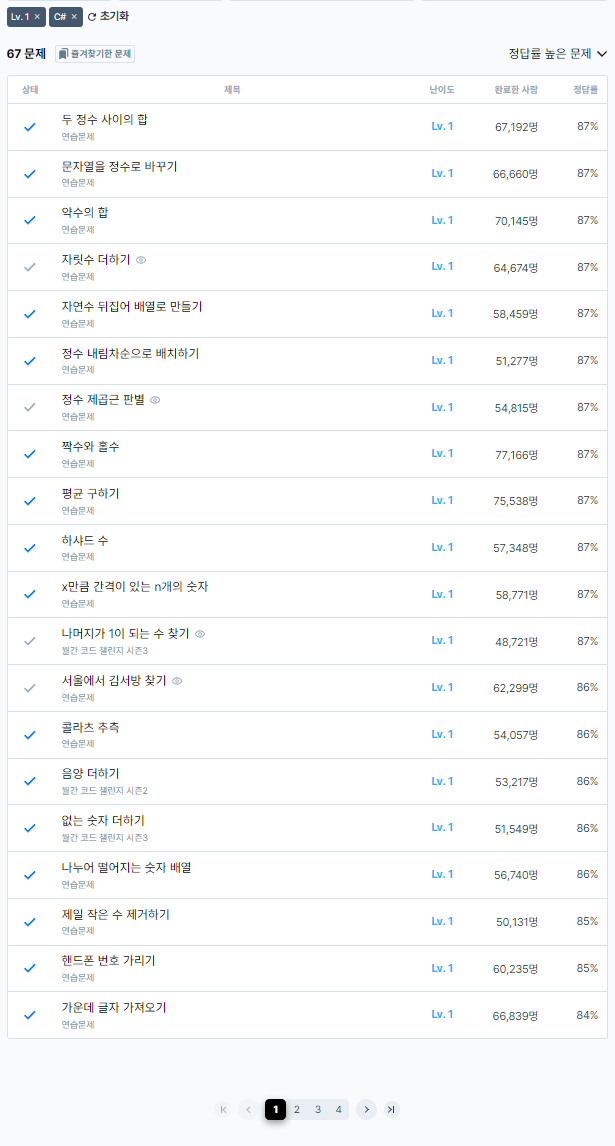Go to the next page arrow
Image resolution: width=615 pixels, height=1146 pixels.
point(366,1109)
